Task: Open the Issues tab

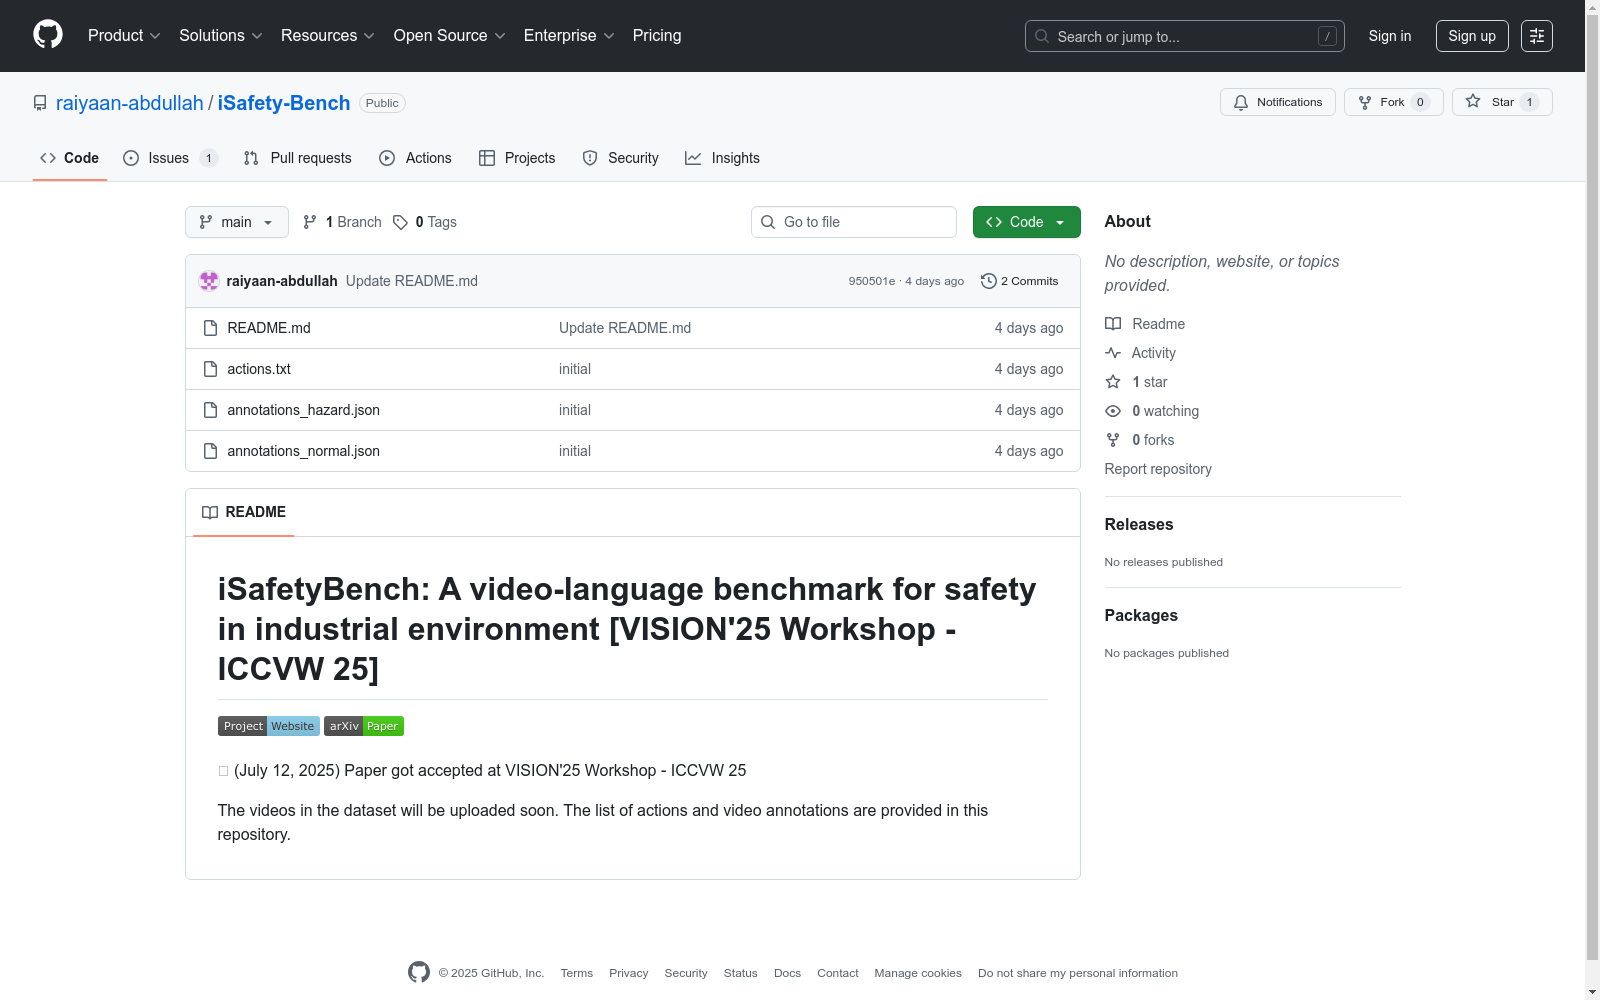Action: click(x=170, y=158)
